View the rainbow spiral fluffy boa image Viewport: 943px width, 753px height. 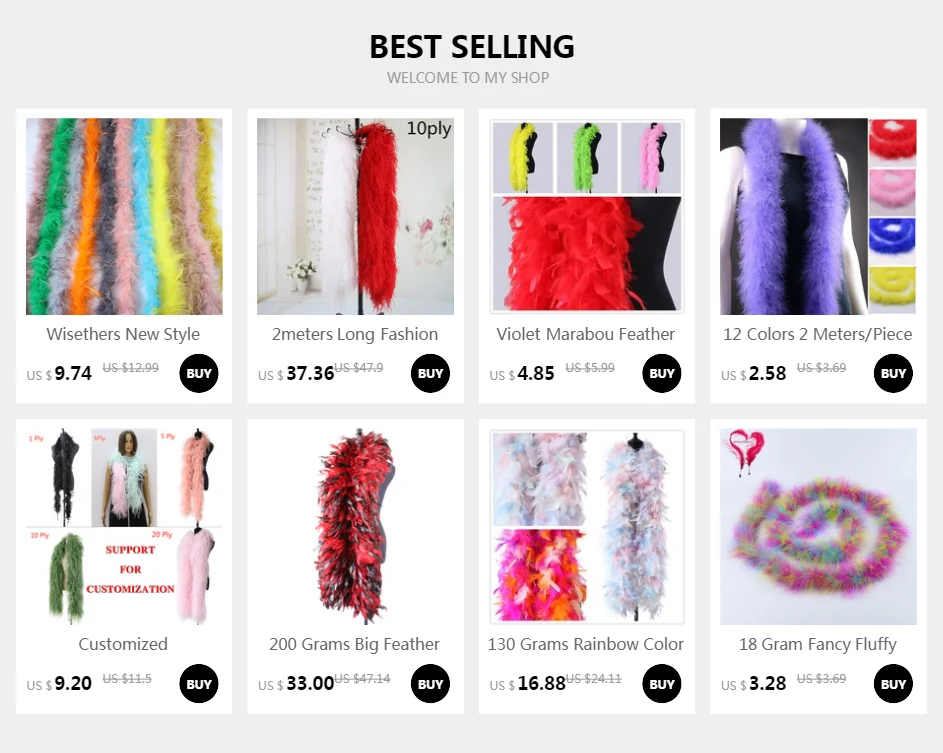pyautogui.click(x=819, y=527)
